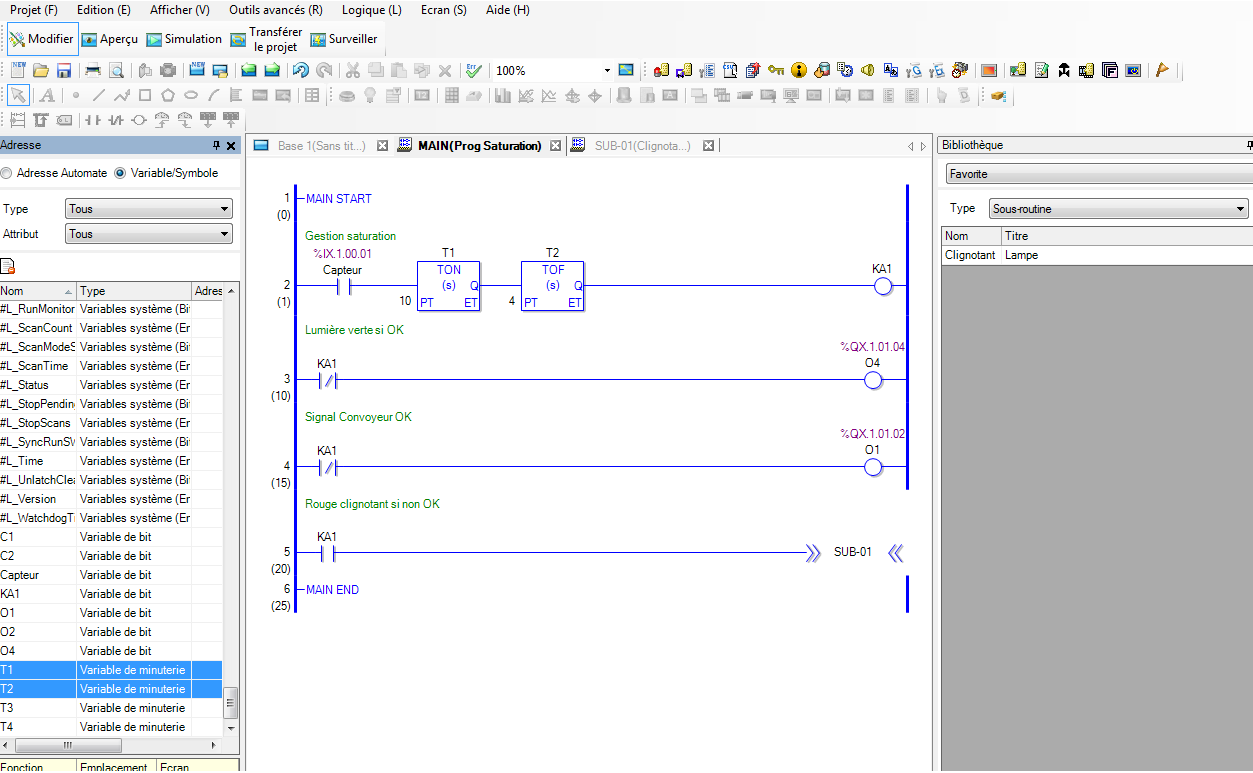Image resolution: width=1253 pixels, height=773 pixels.
Task: Click the gold key security icon
Action: [x=776, y=70]
